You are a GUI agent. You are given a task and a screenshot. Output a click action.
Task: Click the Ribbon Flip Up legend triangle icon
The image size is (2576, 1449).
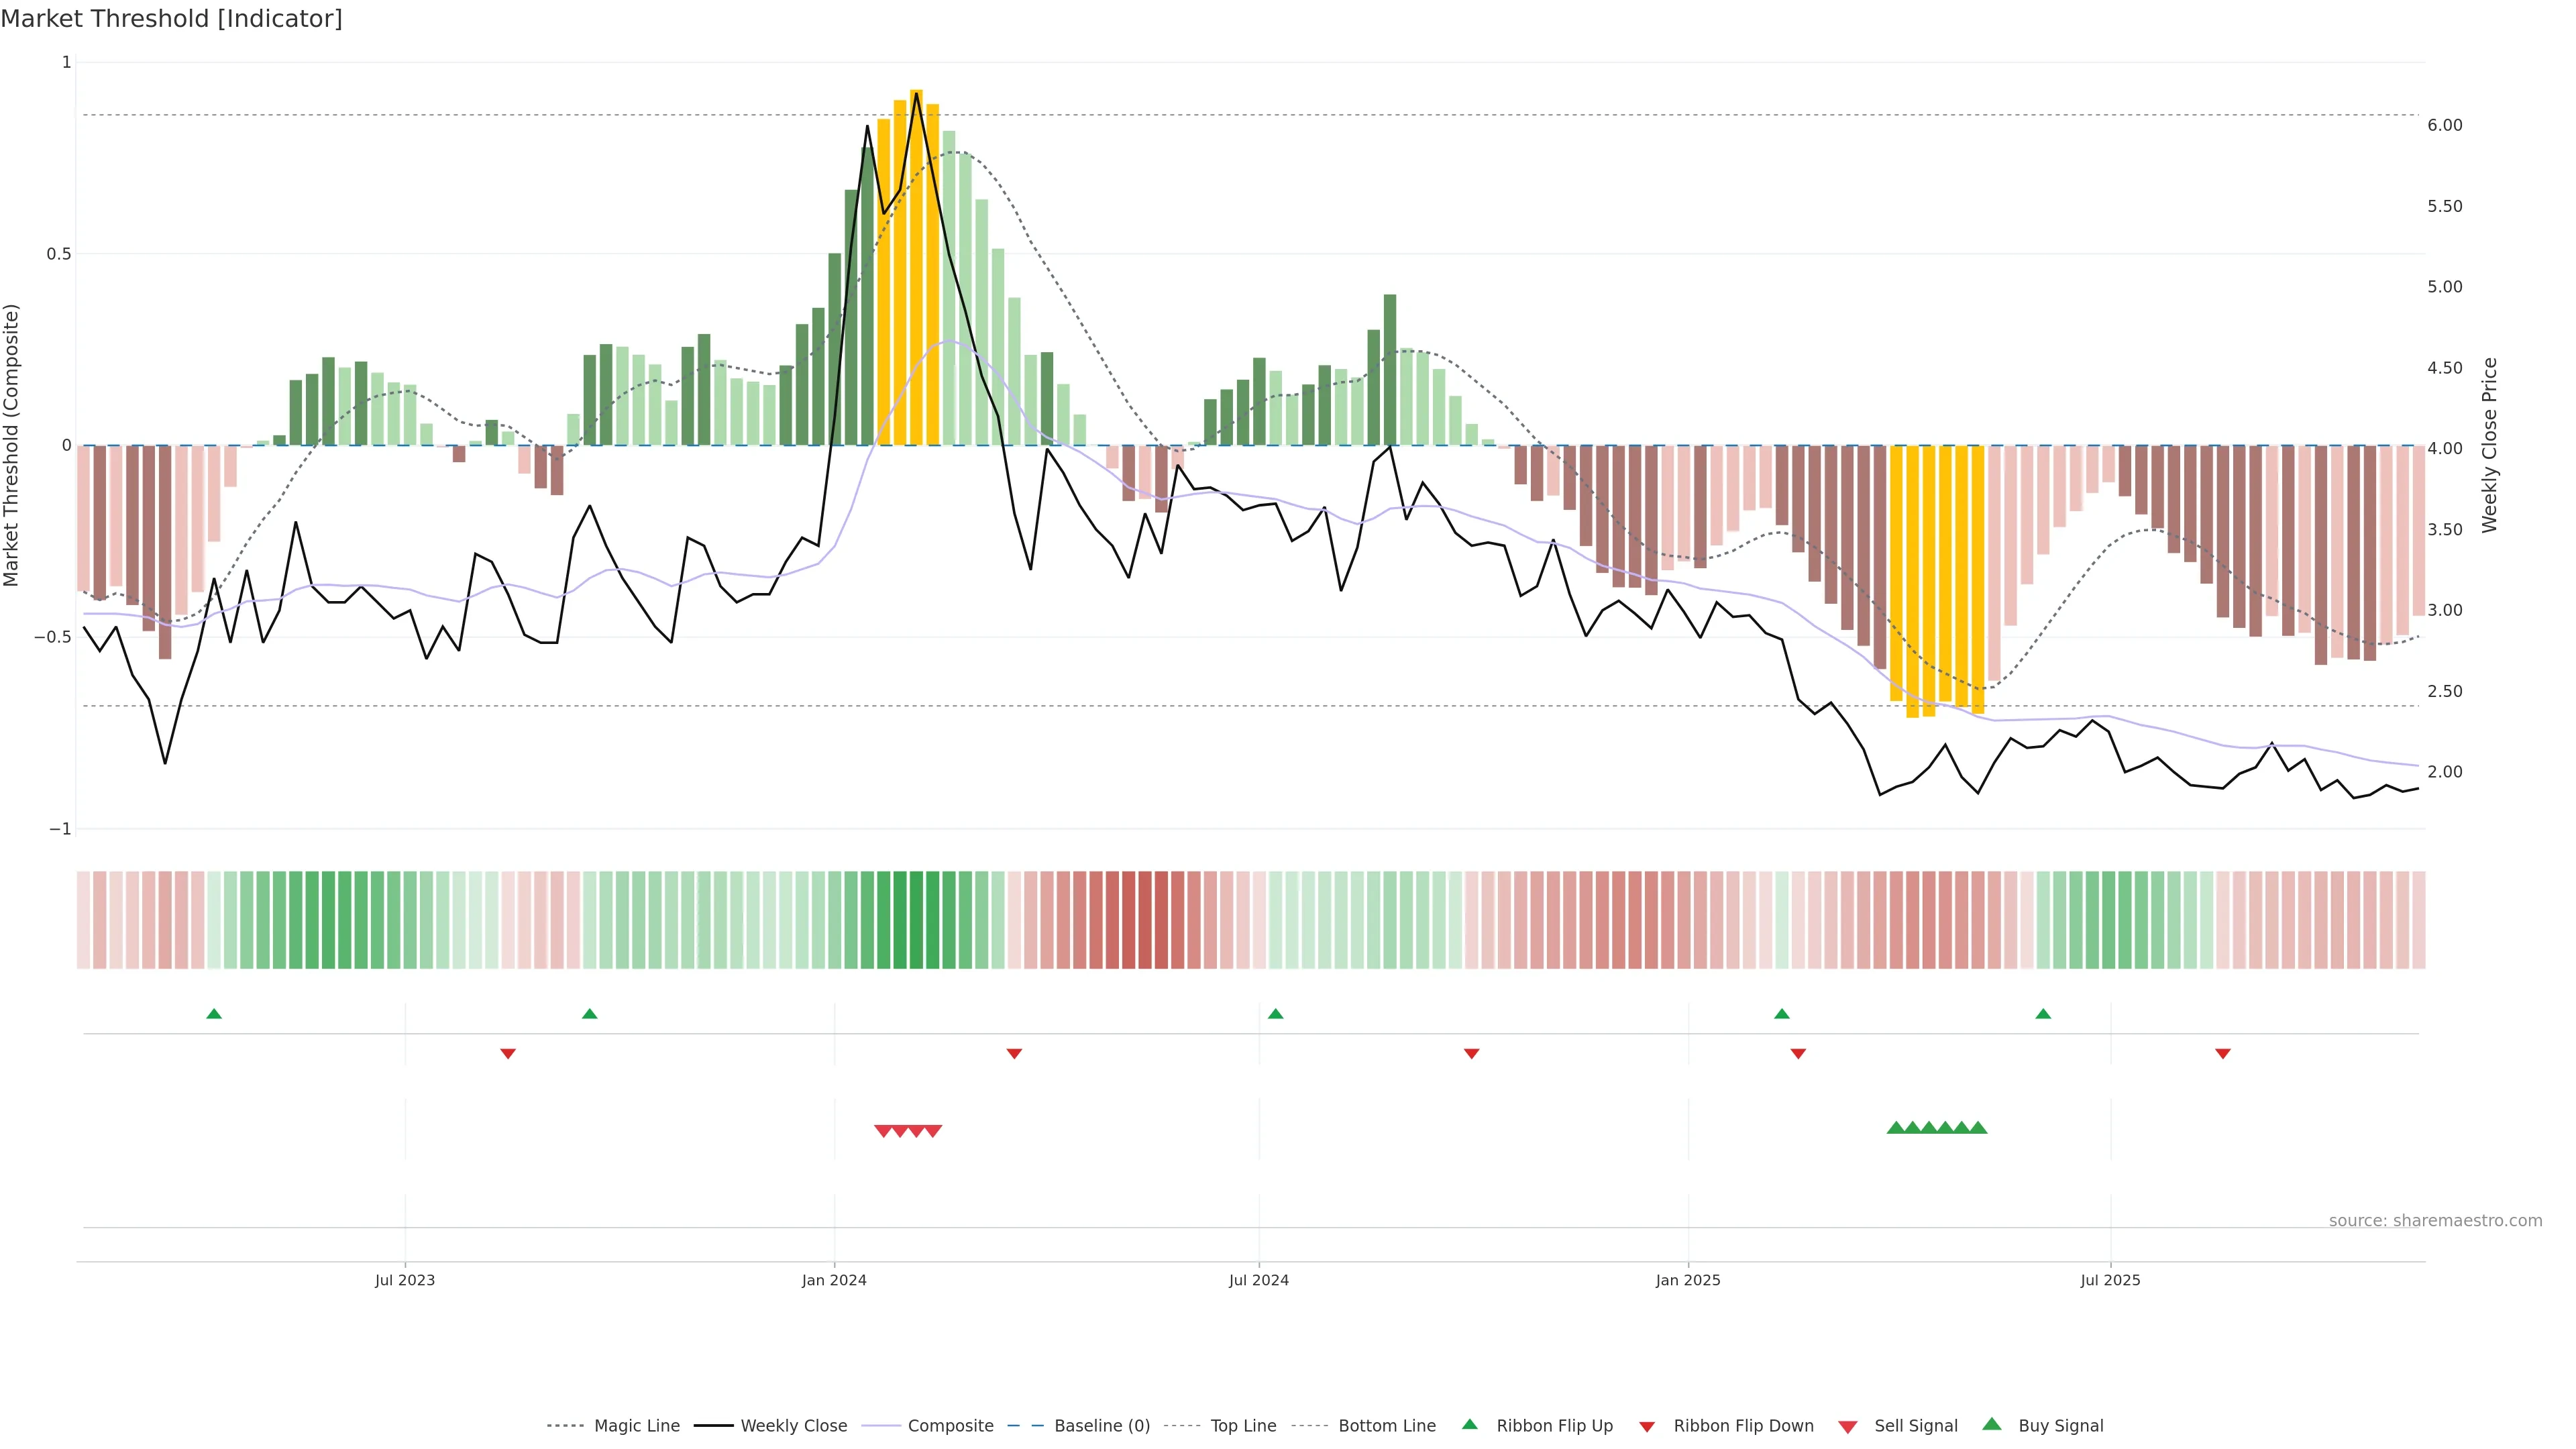(x=1469, y=1424)
